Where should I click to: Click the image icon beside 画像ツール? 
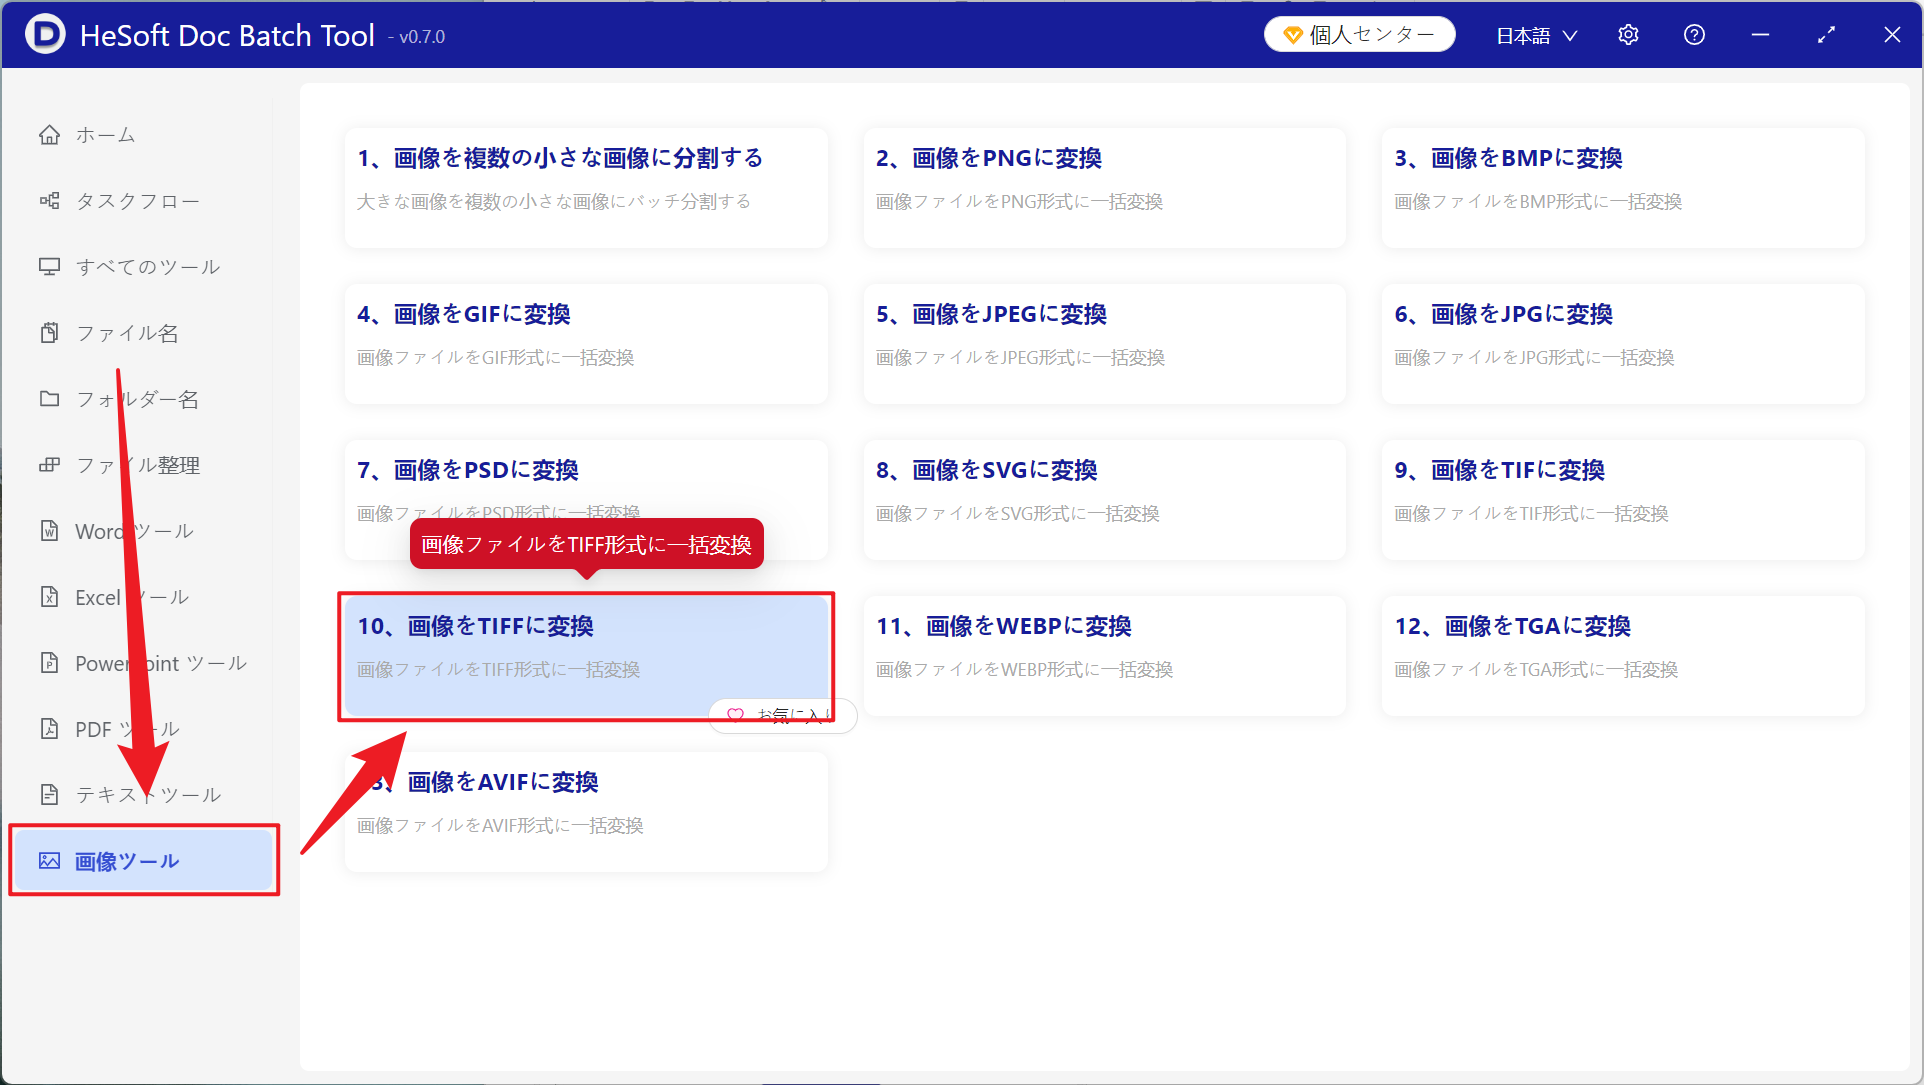click(x=49, y=861)
